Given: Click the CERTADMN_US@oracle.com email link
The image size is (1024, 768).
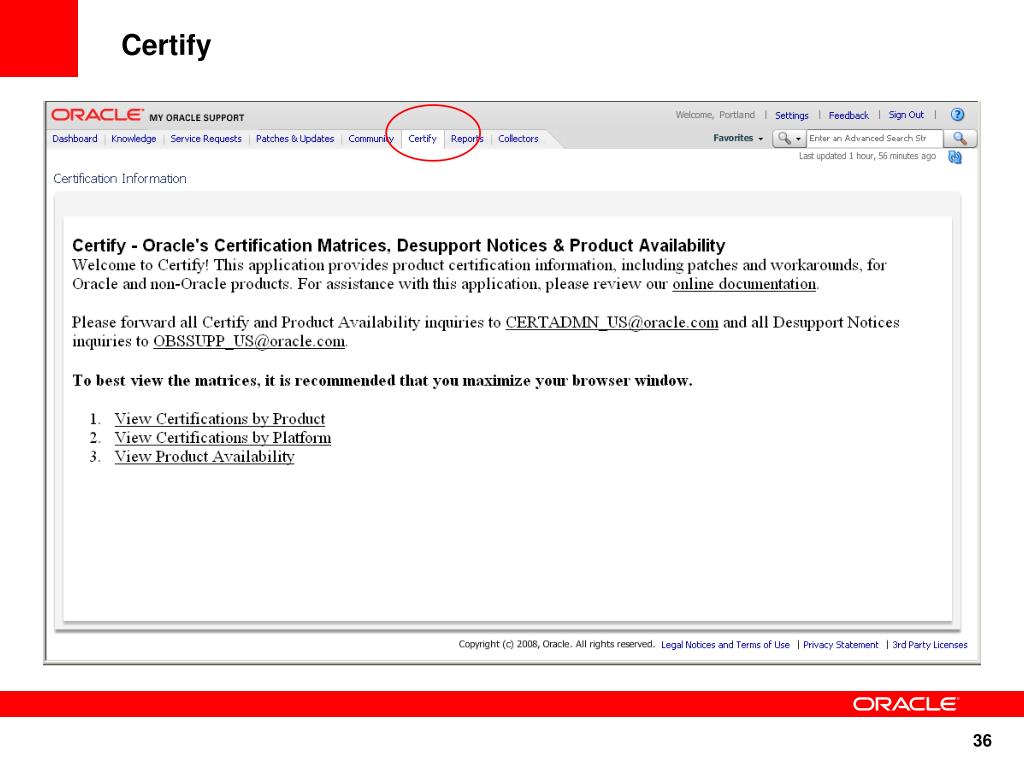Looking at the screenshot, I should pyautogui.click(x=612, y=323).
